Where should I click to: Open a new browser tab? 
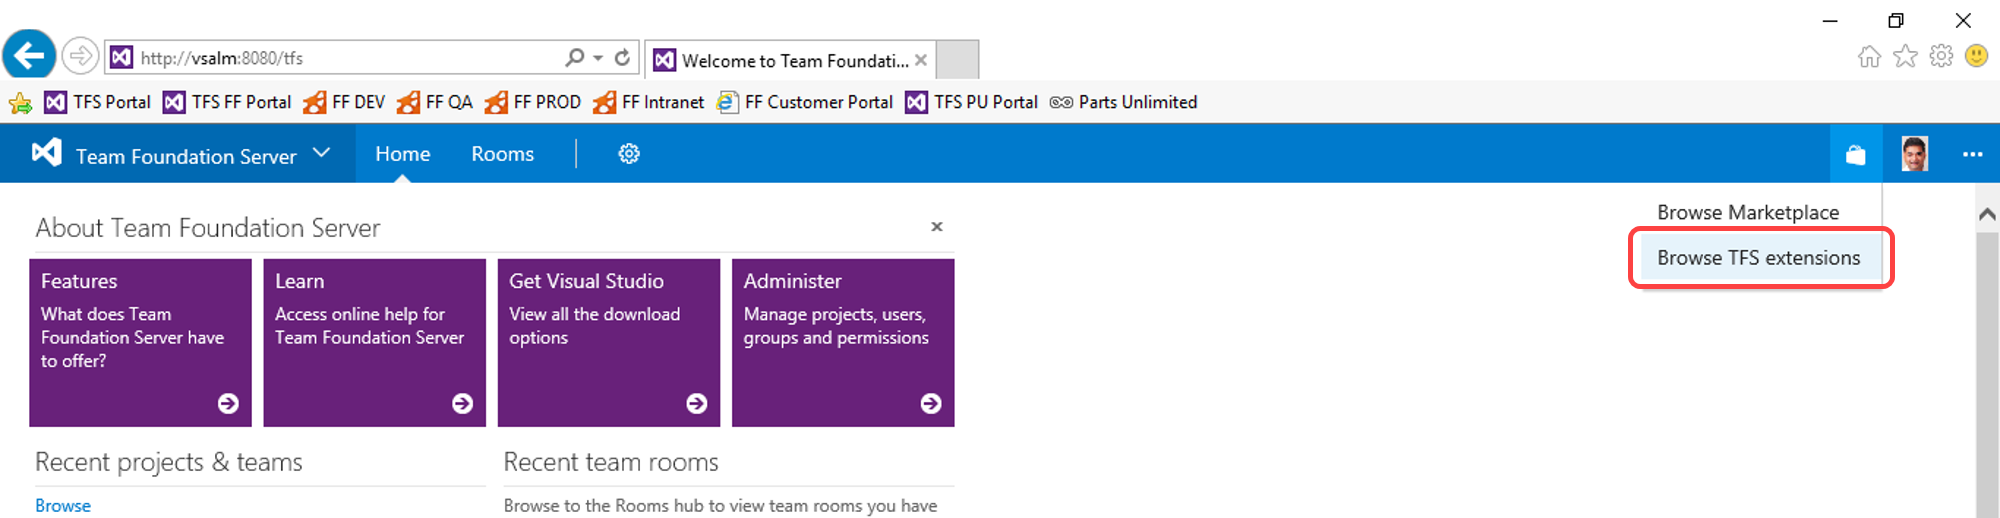click(958, 60)
